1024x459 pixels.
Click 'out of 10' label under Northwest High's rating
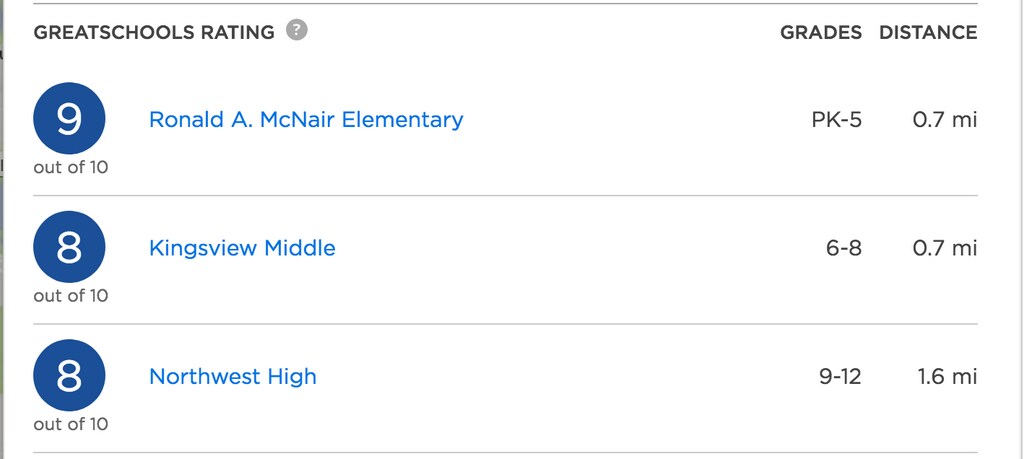(x=71, y=424)
